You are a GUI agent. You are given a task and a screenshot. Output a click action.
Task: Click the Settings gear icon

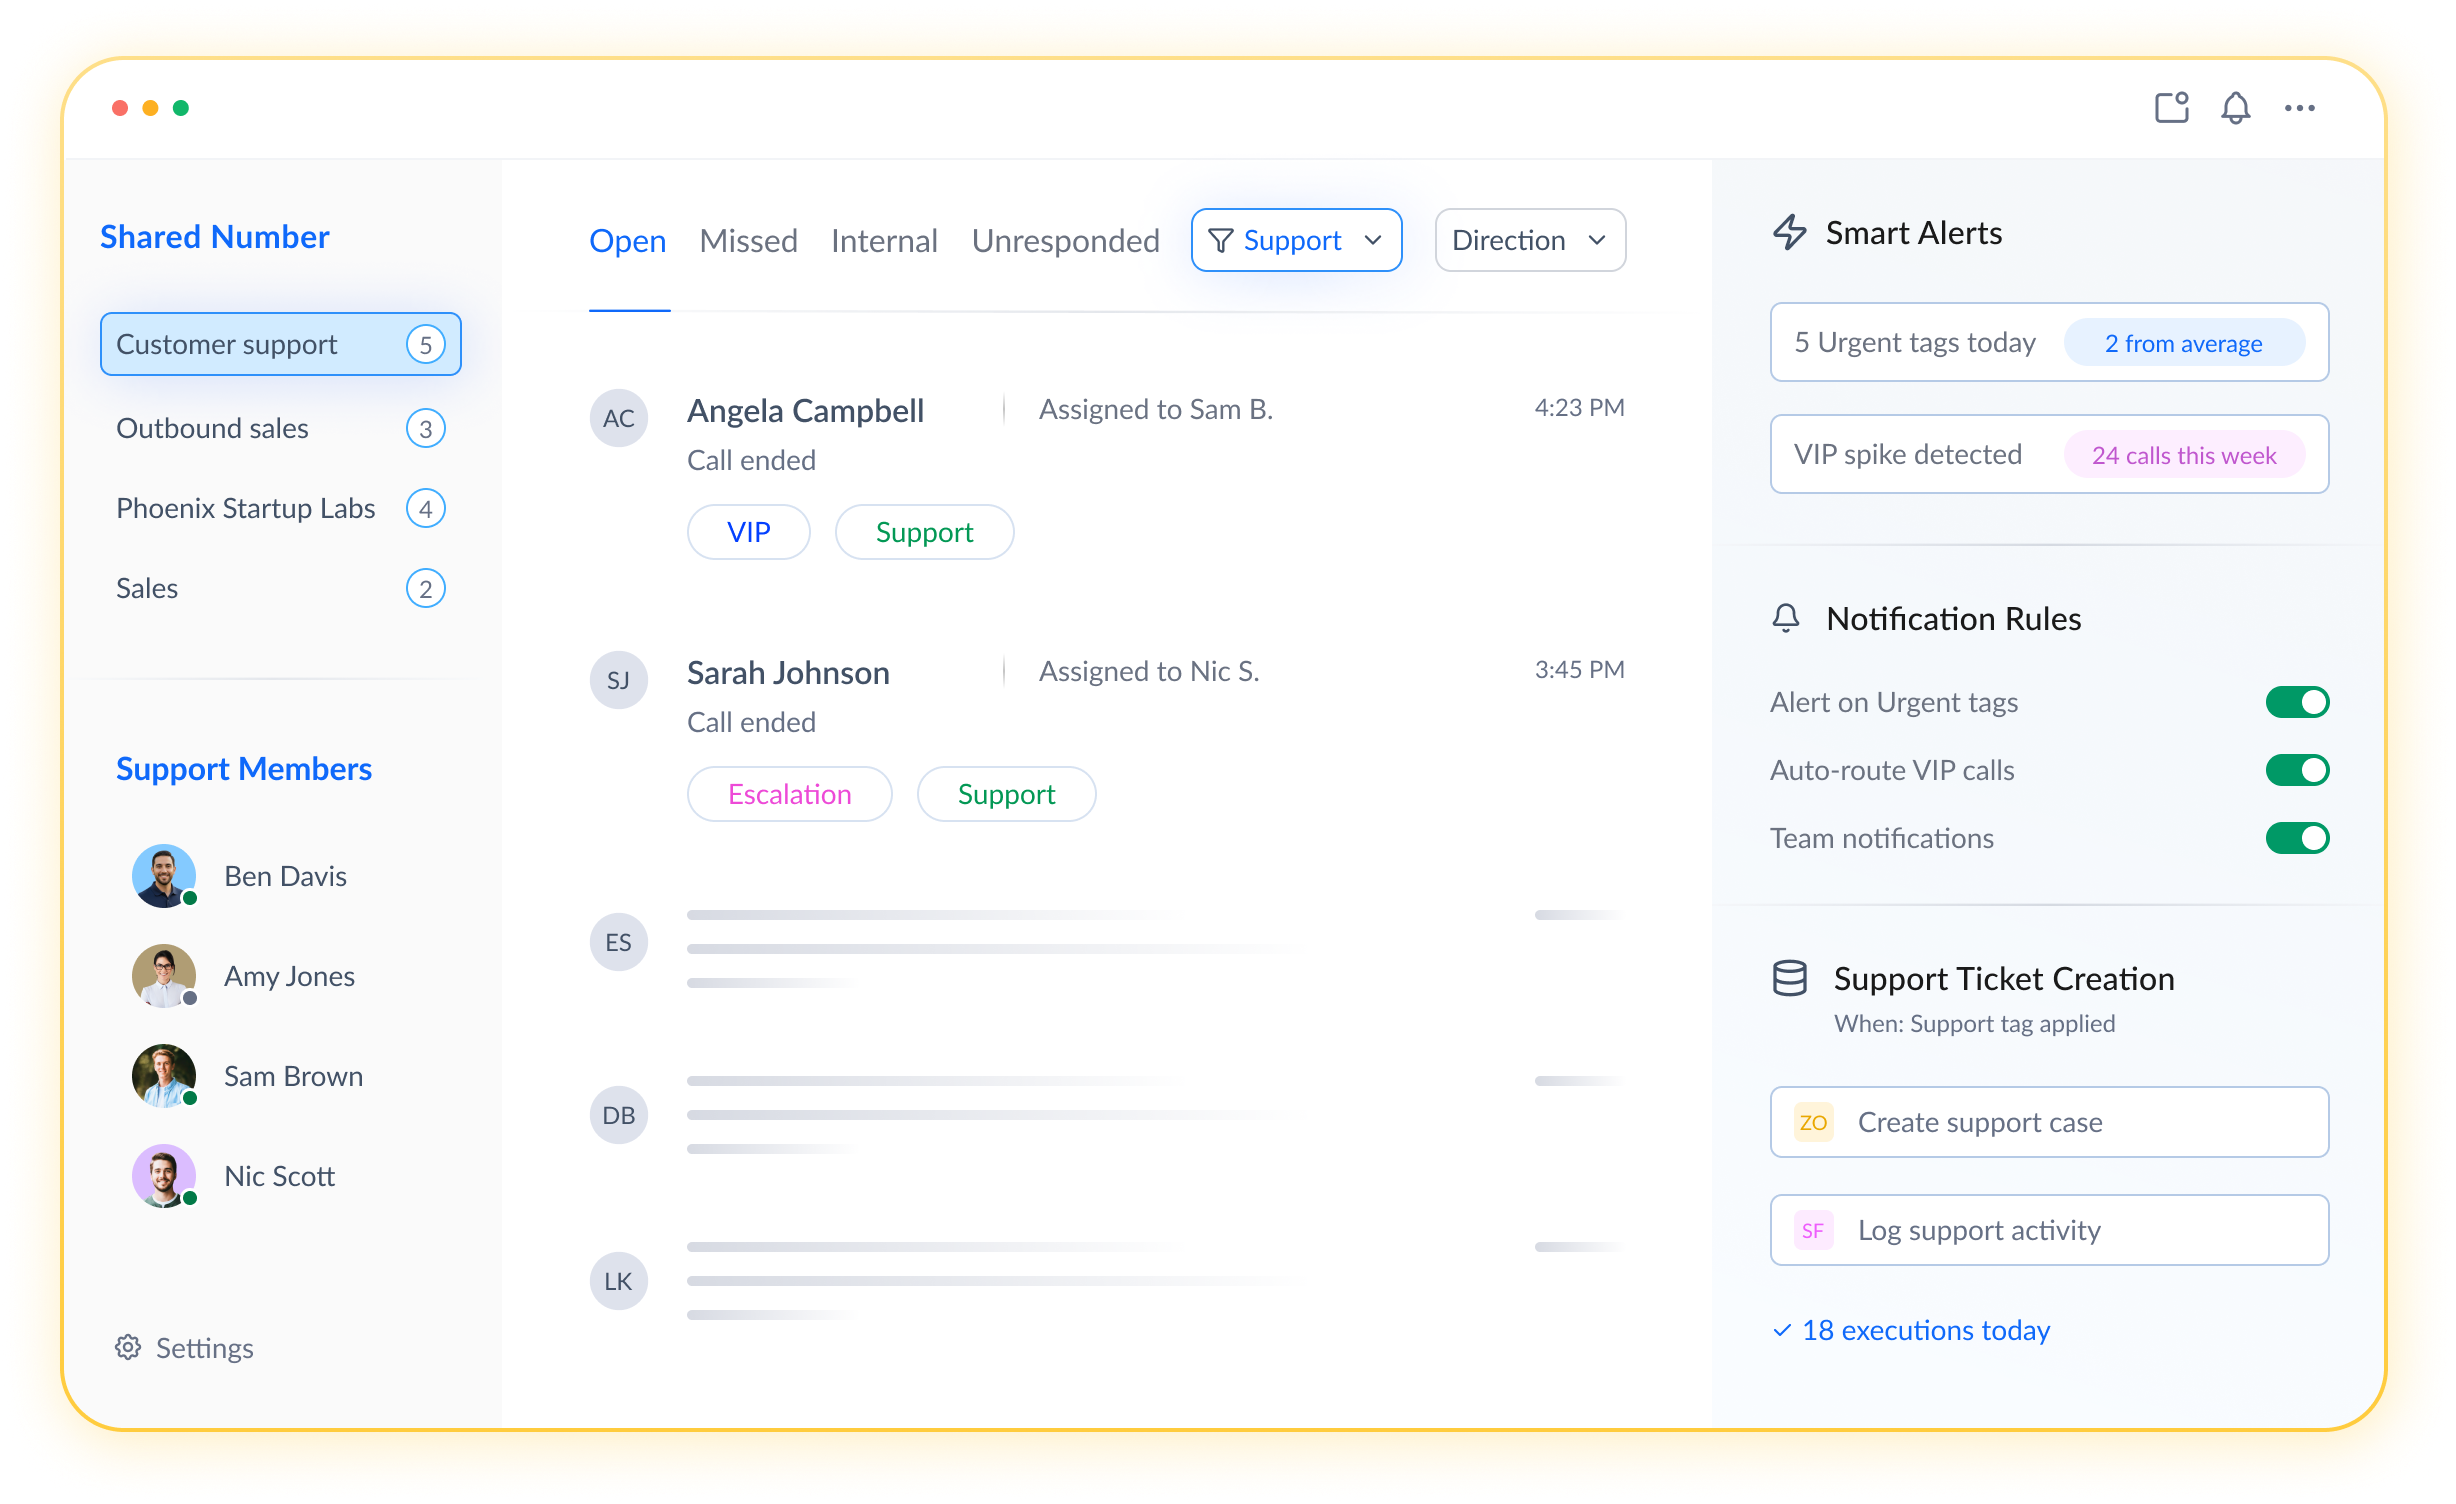(x=128, y=1347)
